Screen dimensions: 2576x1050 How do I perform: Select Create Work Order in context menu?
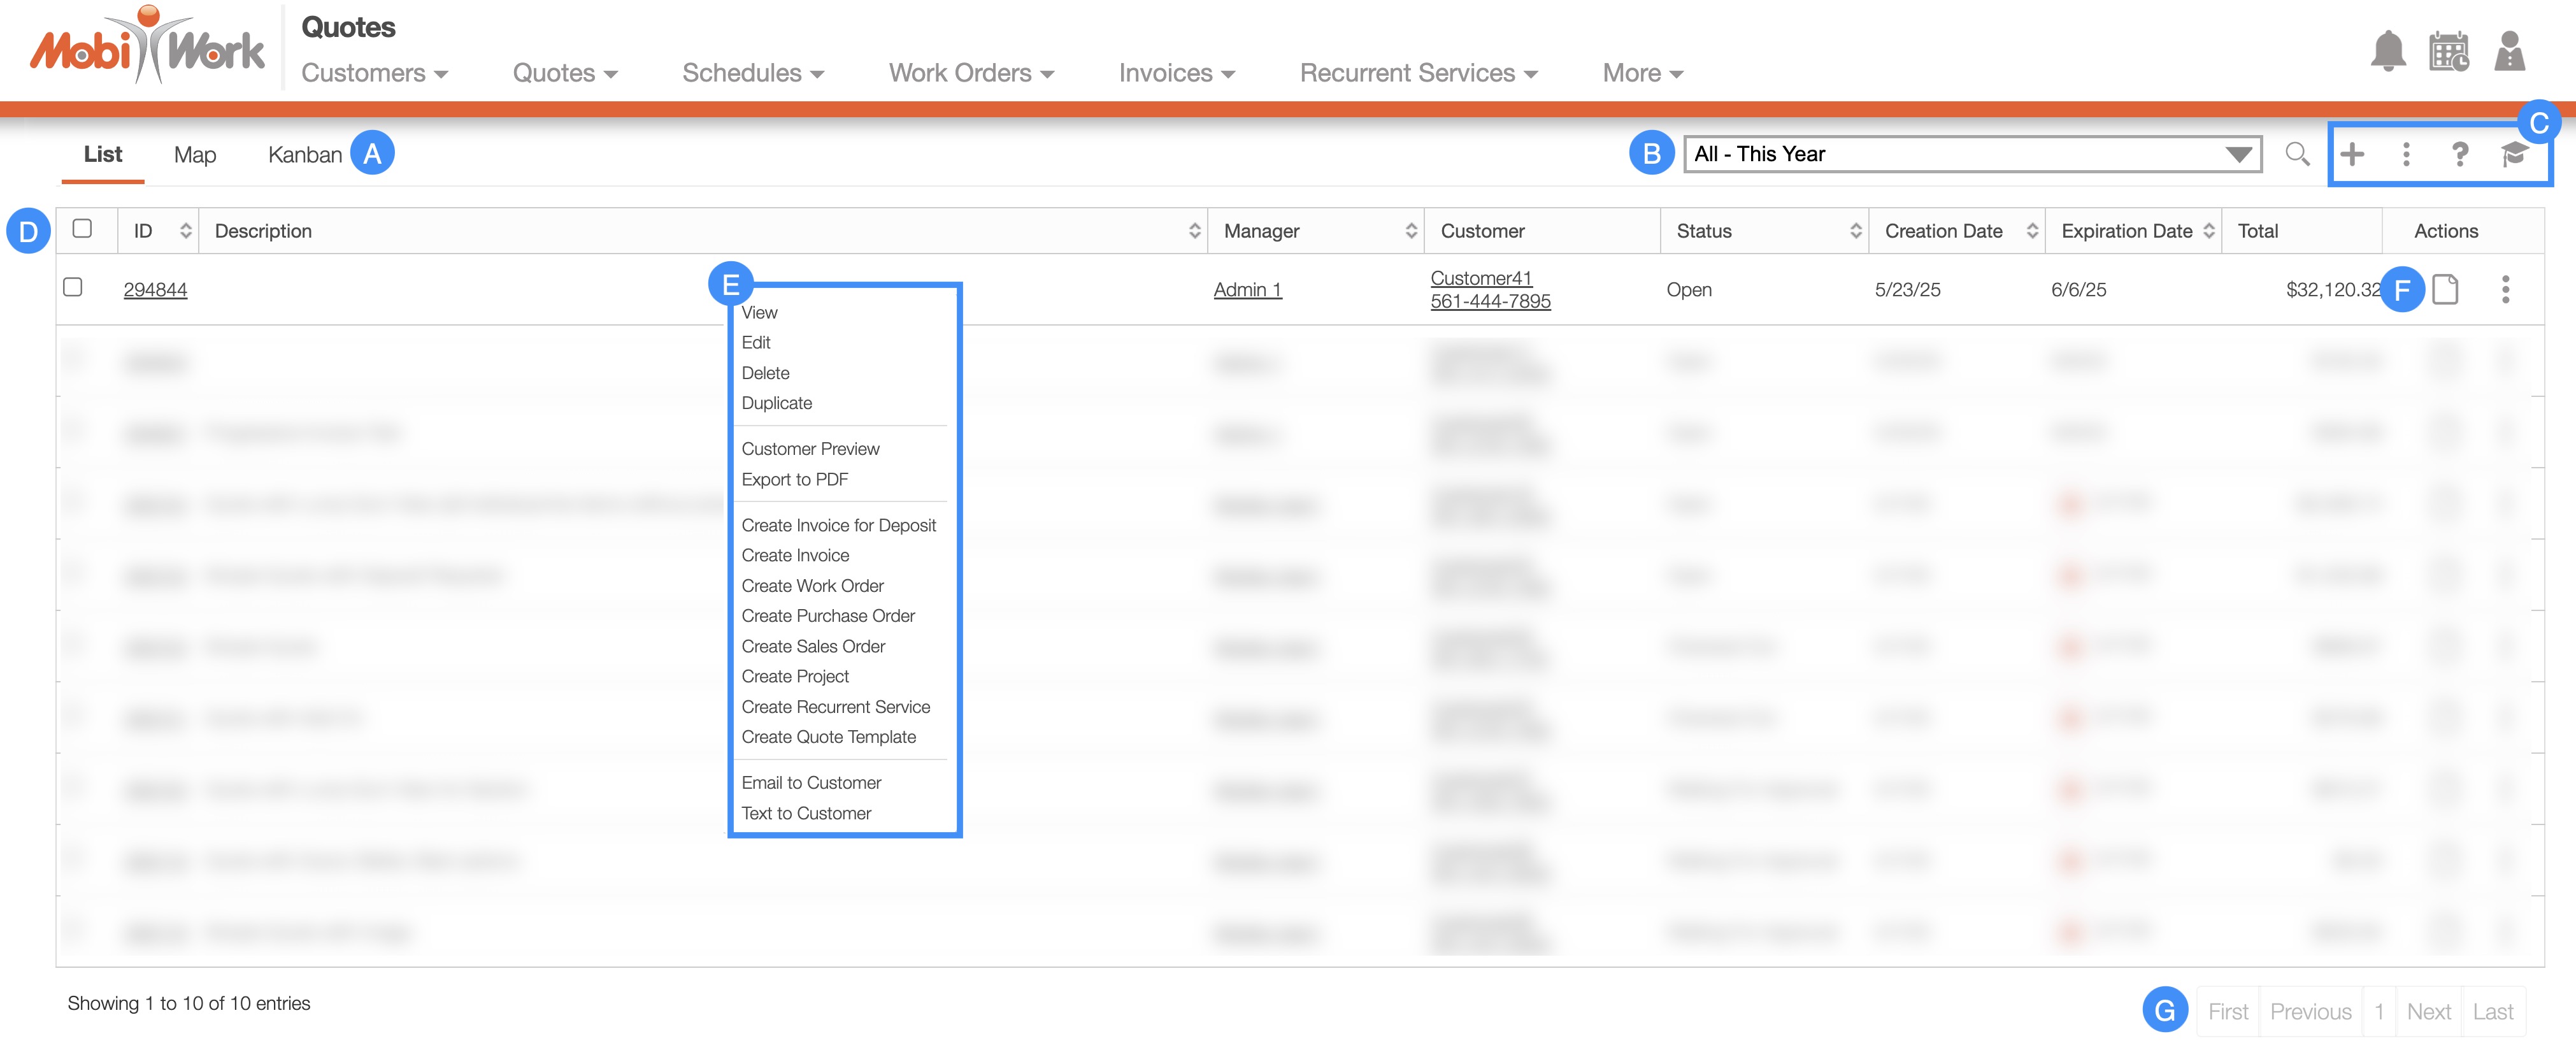(812, 586)
